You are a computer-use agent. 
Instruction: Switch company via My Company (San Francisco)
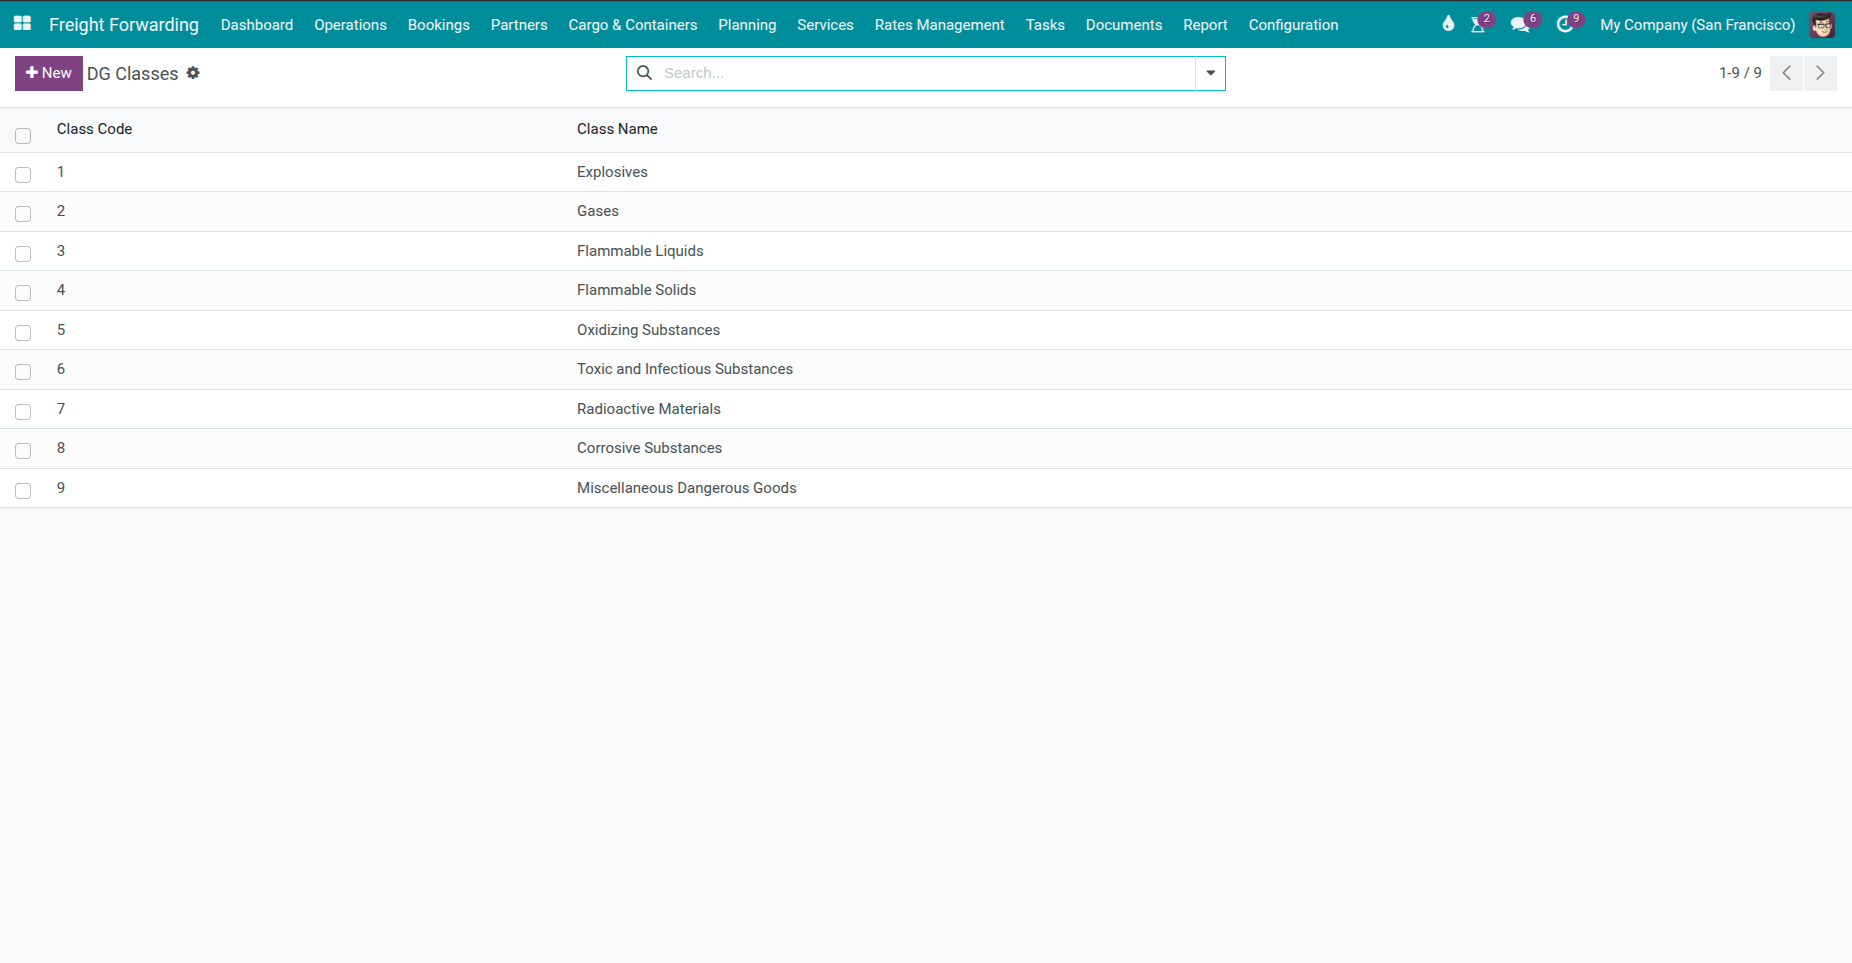1697,25
